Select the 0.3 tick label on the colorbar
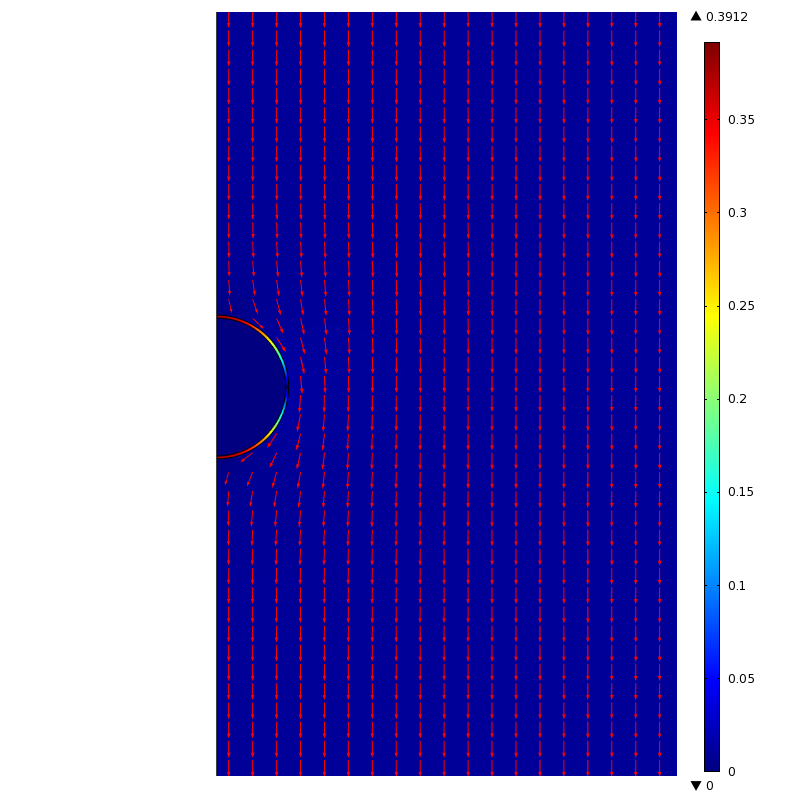The image size is (800, 800). [737, 213]
